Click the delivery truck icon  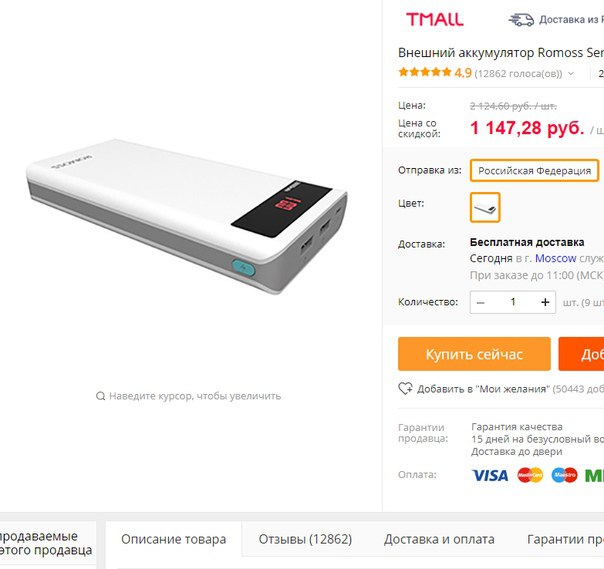click(x=521, y=19)
